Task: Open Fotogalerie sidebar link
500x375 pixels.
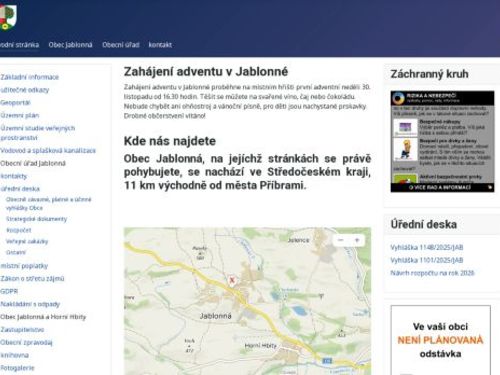Action: (x=17, y=368)
